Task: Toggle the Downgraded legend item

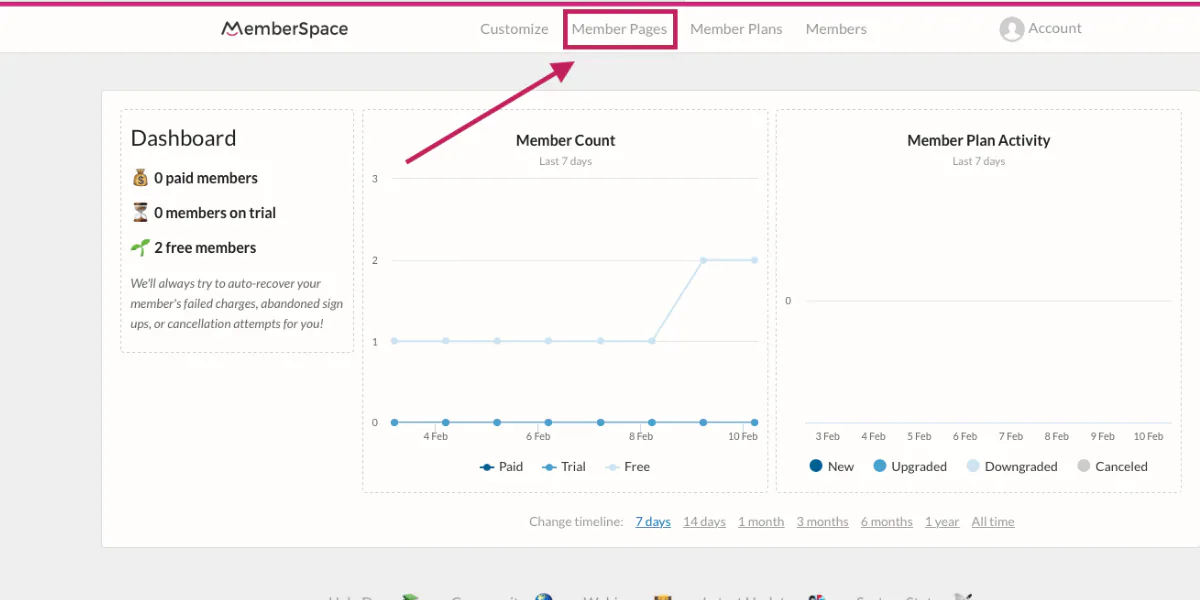Action: (x=1012, y=466)
